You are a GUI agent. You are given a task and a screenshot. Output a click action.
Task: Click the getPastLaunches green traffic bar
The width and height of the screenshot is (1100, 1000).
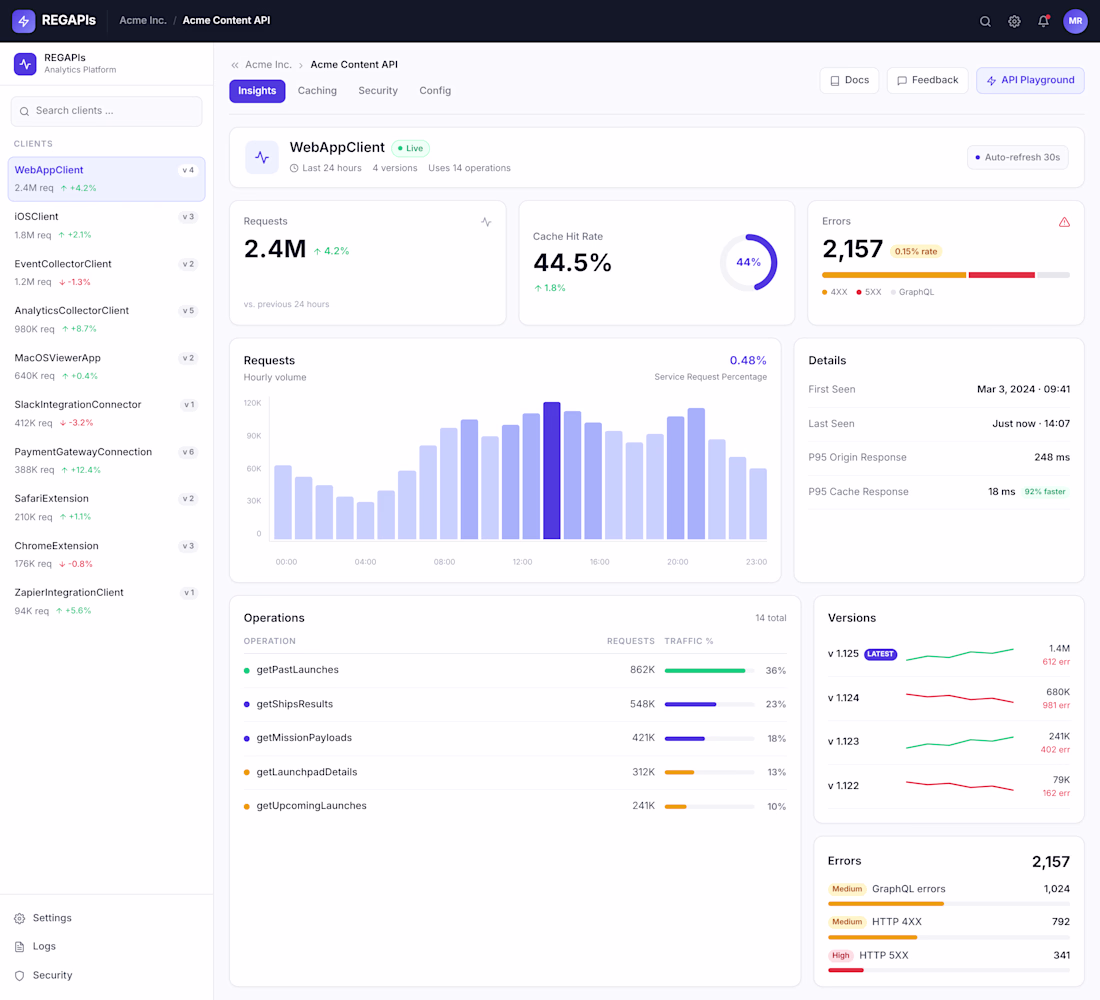pyautogui.click(x=705, y=670)
